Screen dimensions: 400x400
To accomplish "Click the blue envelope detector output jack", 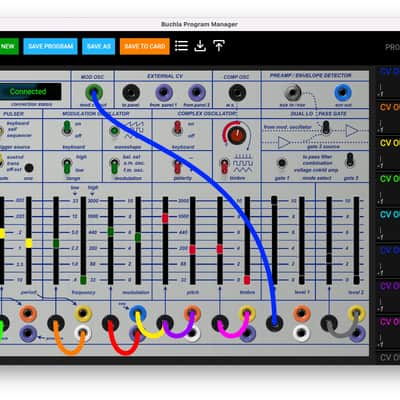I will 343,92.
